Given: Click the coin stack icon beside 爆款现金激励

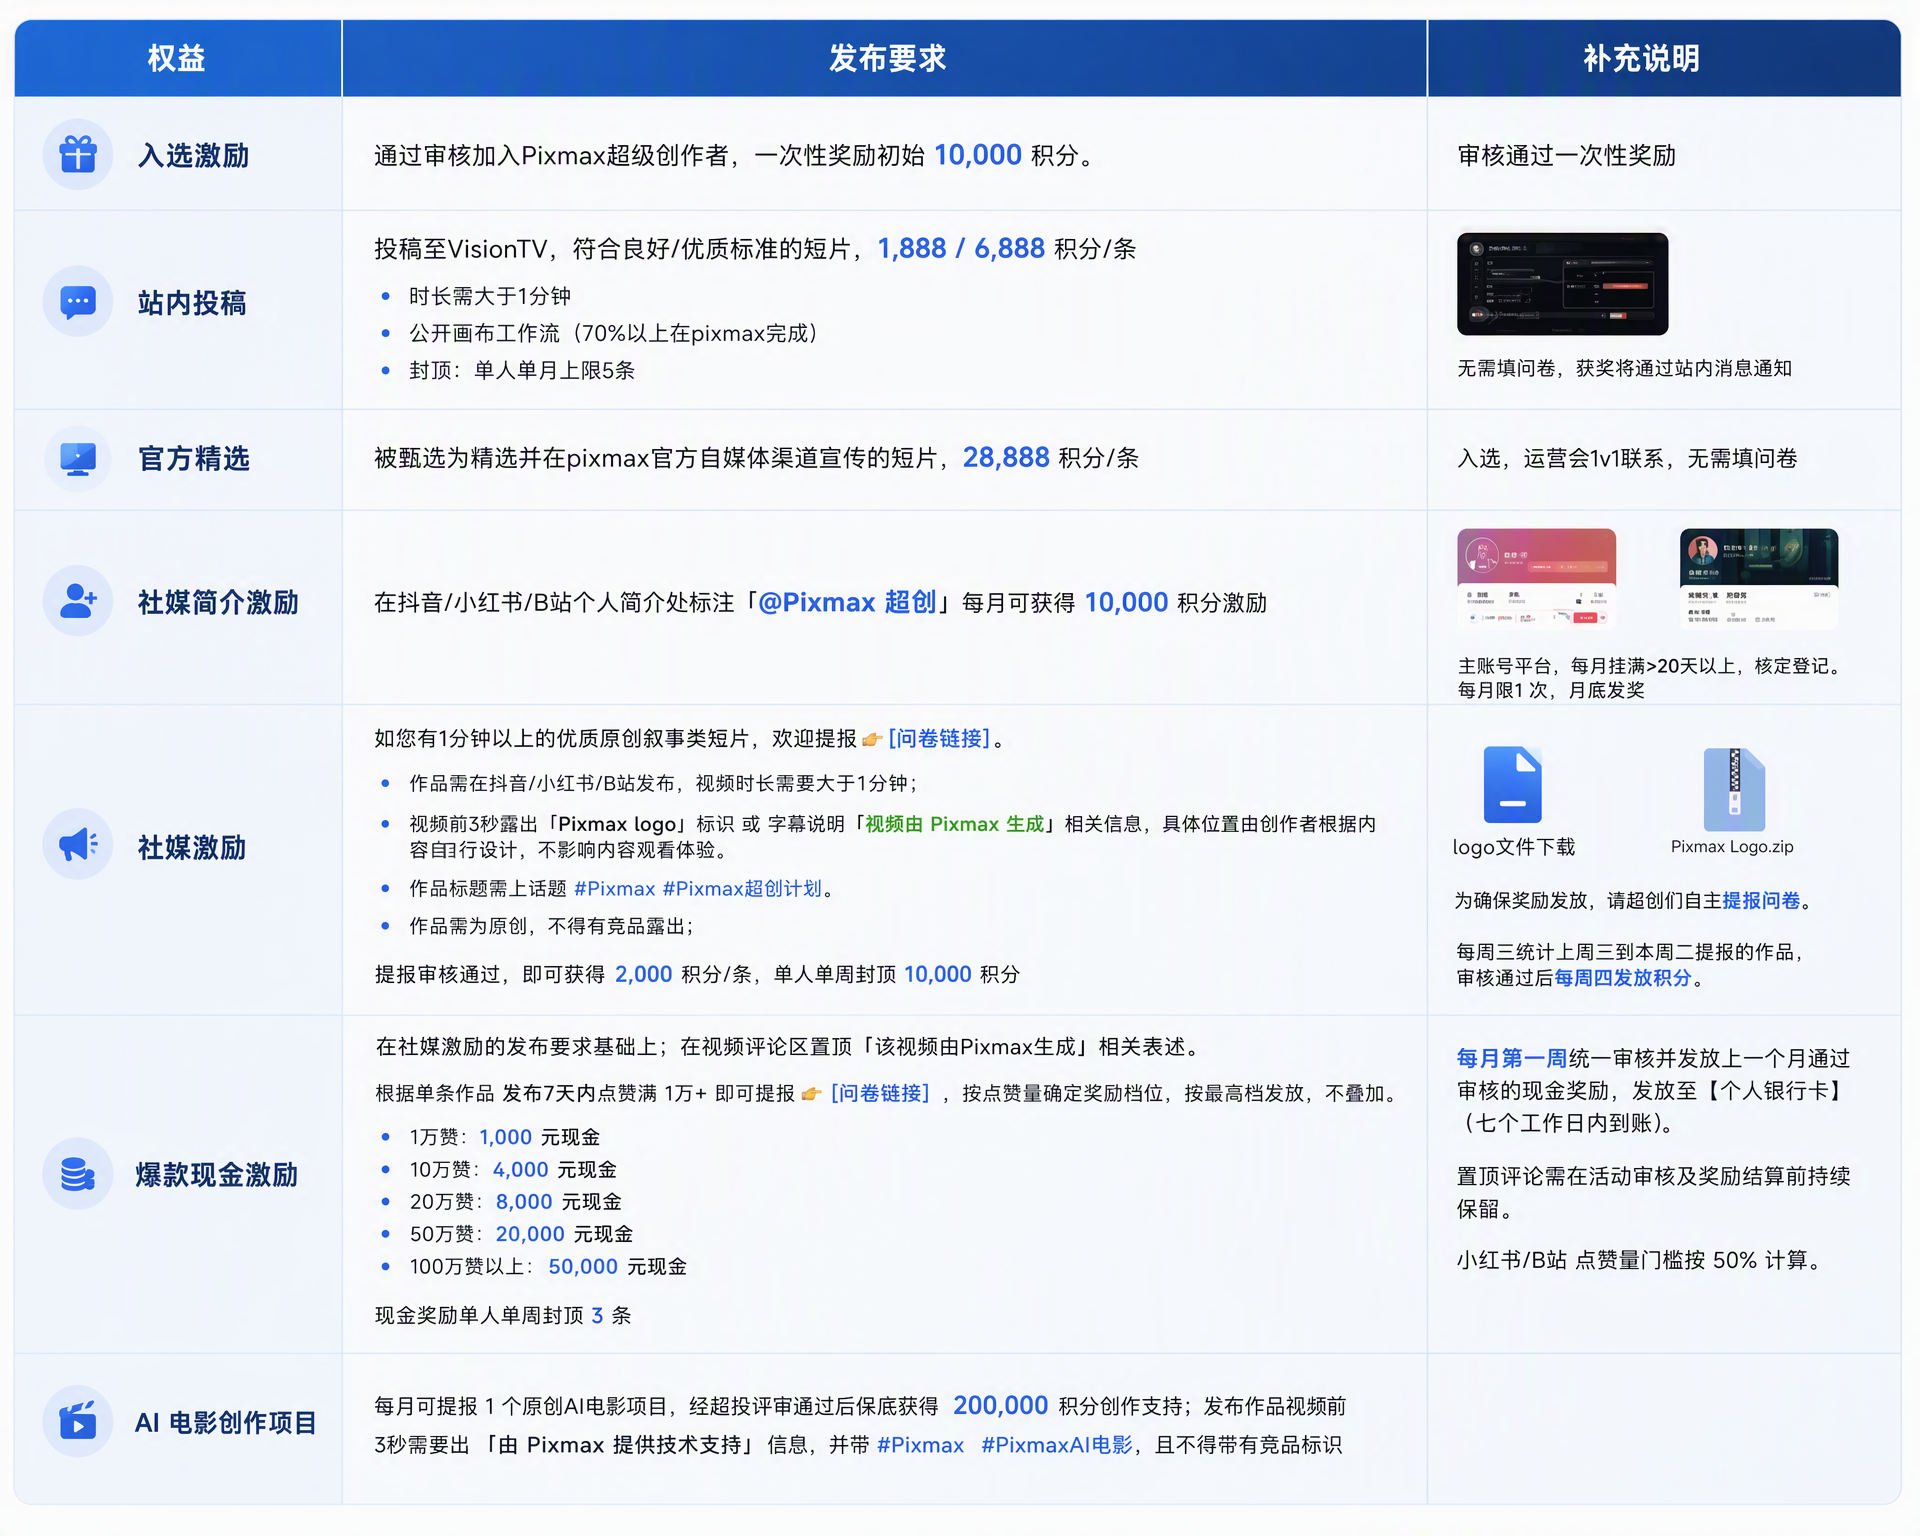Looking at the screenshot, I should click(x=78, y=1174).
